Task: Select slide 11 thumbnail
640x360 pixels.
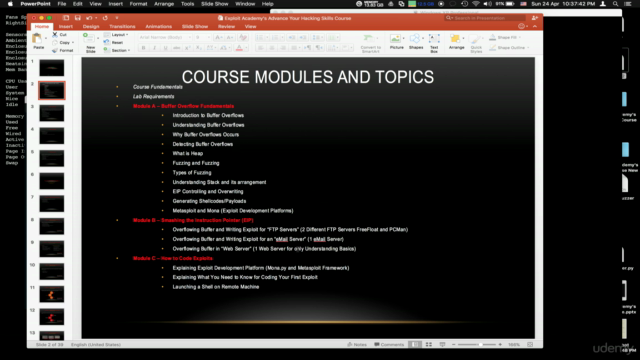Action: pyautogui.click(x=51, y=294)
